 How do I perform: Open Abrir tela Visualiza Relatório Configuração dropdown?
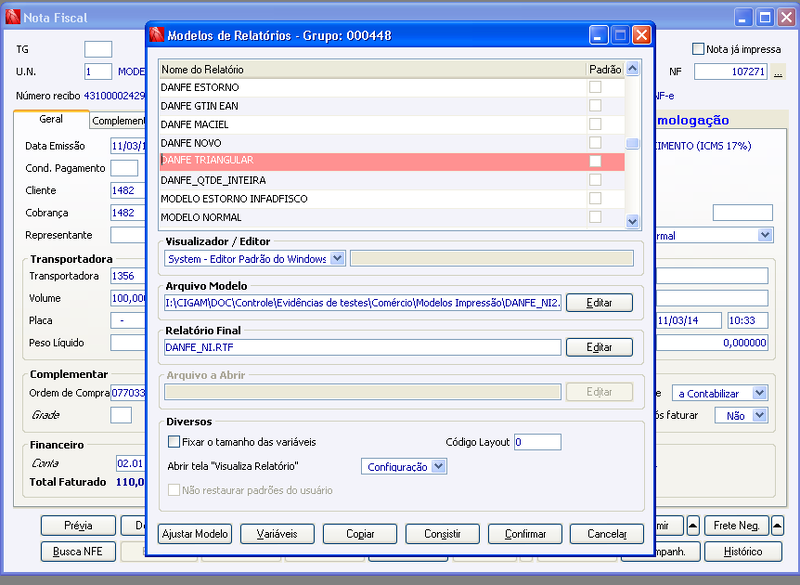point(438,466)
